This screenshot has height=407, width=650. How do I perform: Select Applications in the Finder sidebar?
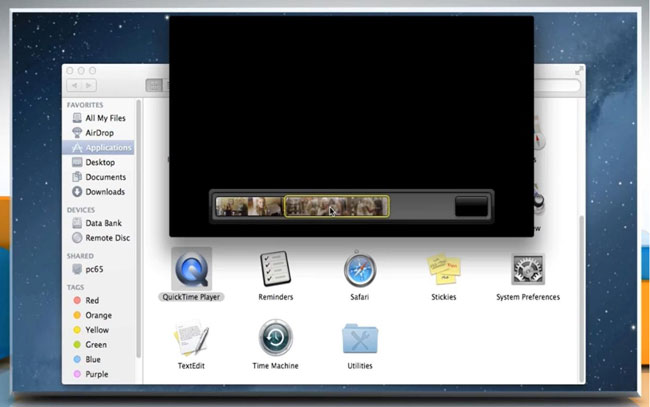(x=99, y=148)
